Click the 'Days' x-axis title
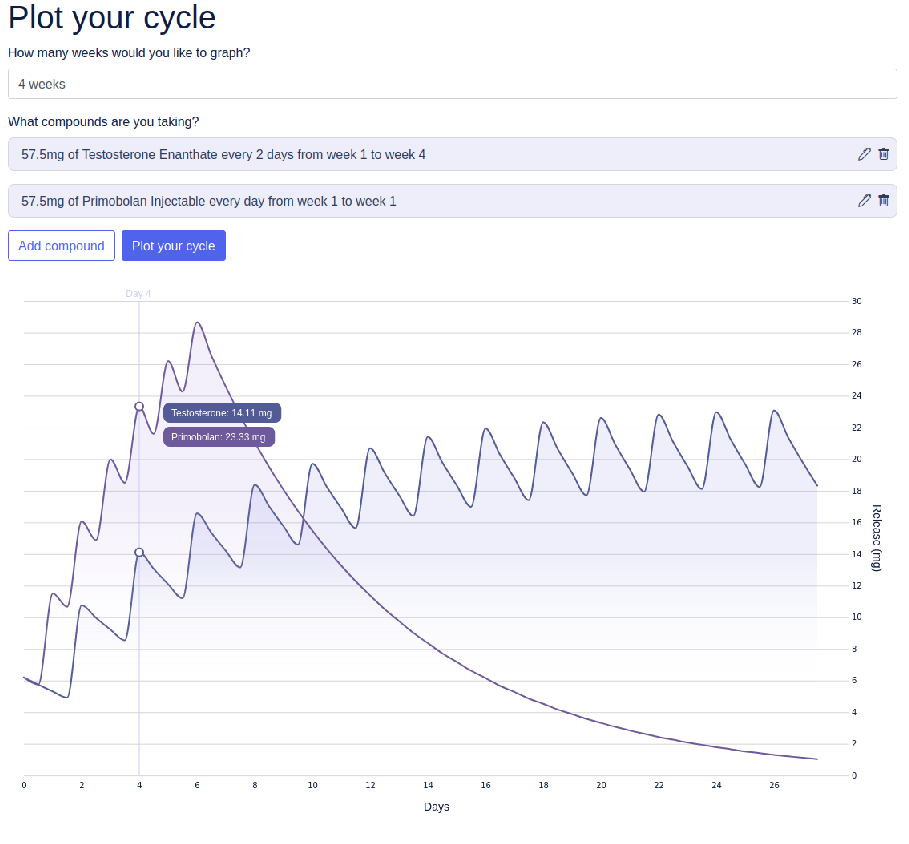 pos(436,806)
